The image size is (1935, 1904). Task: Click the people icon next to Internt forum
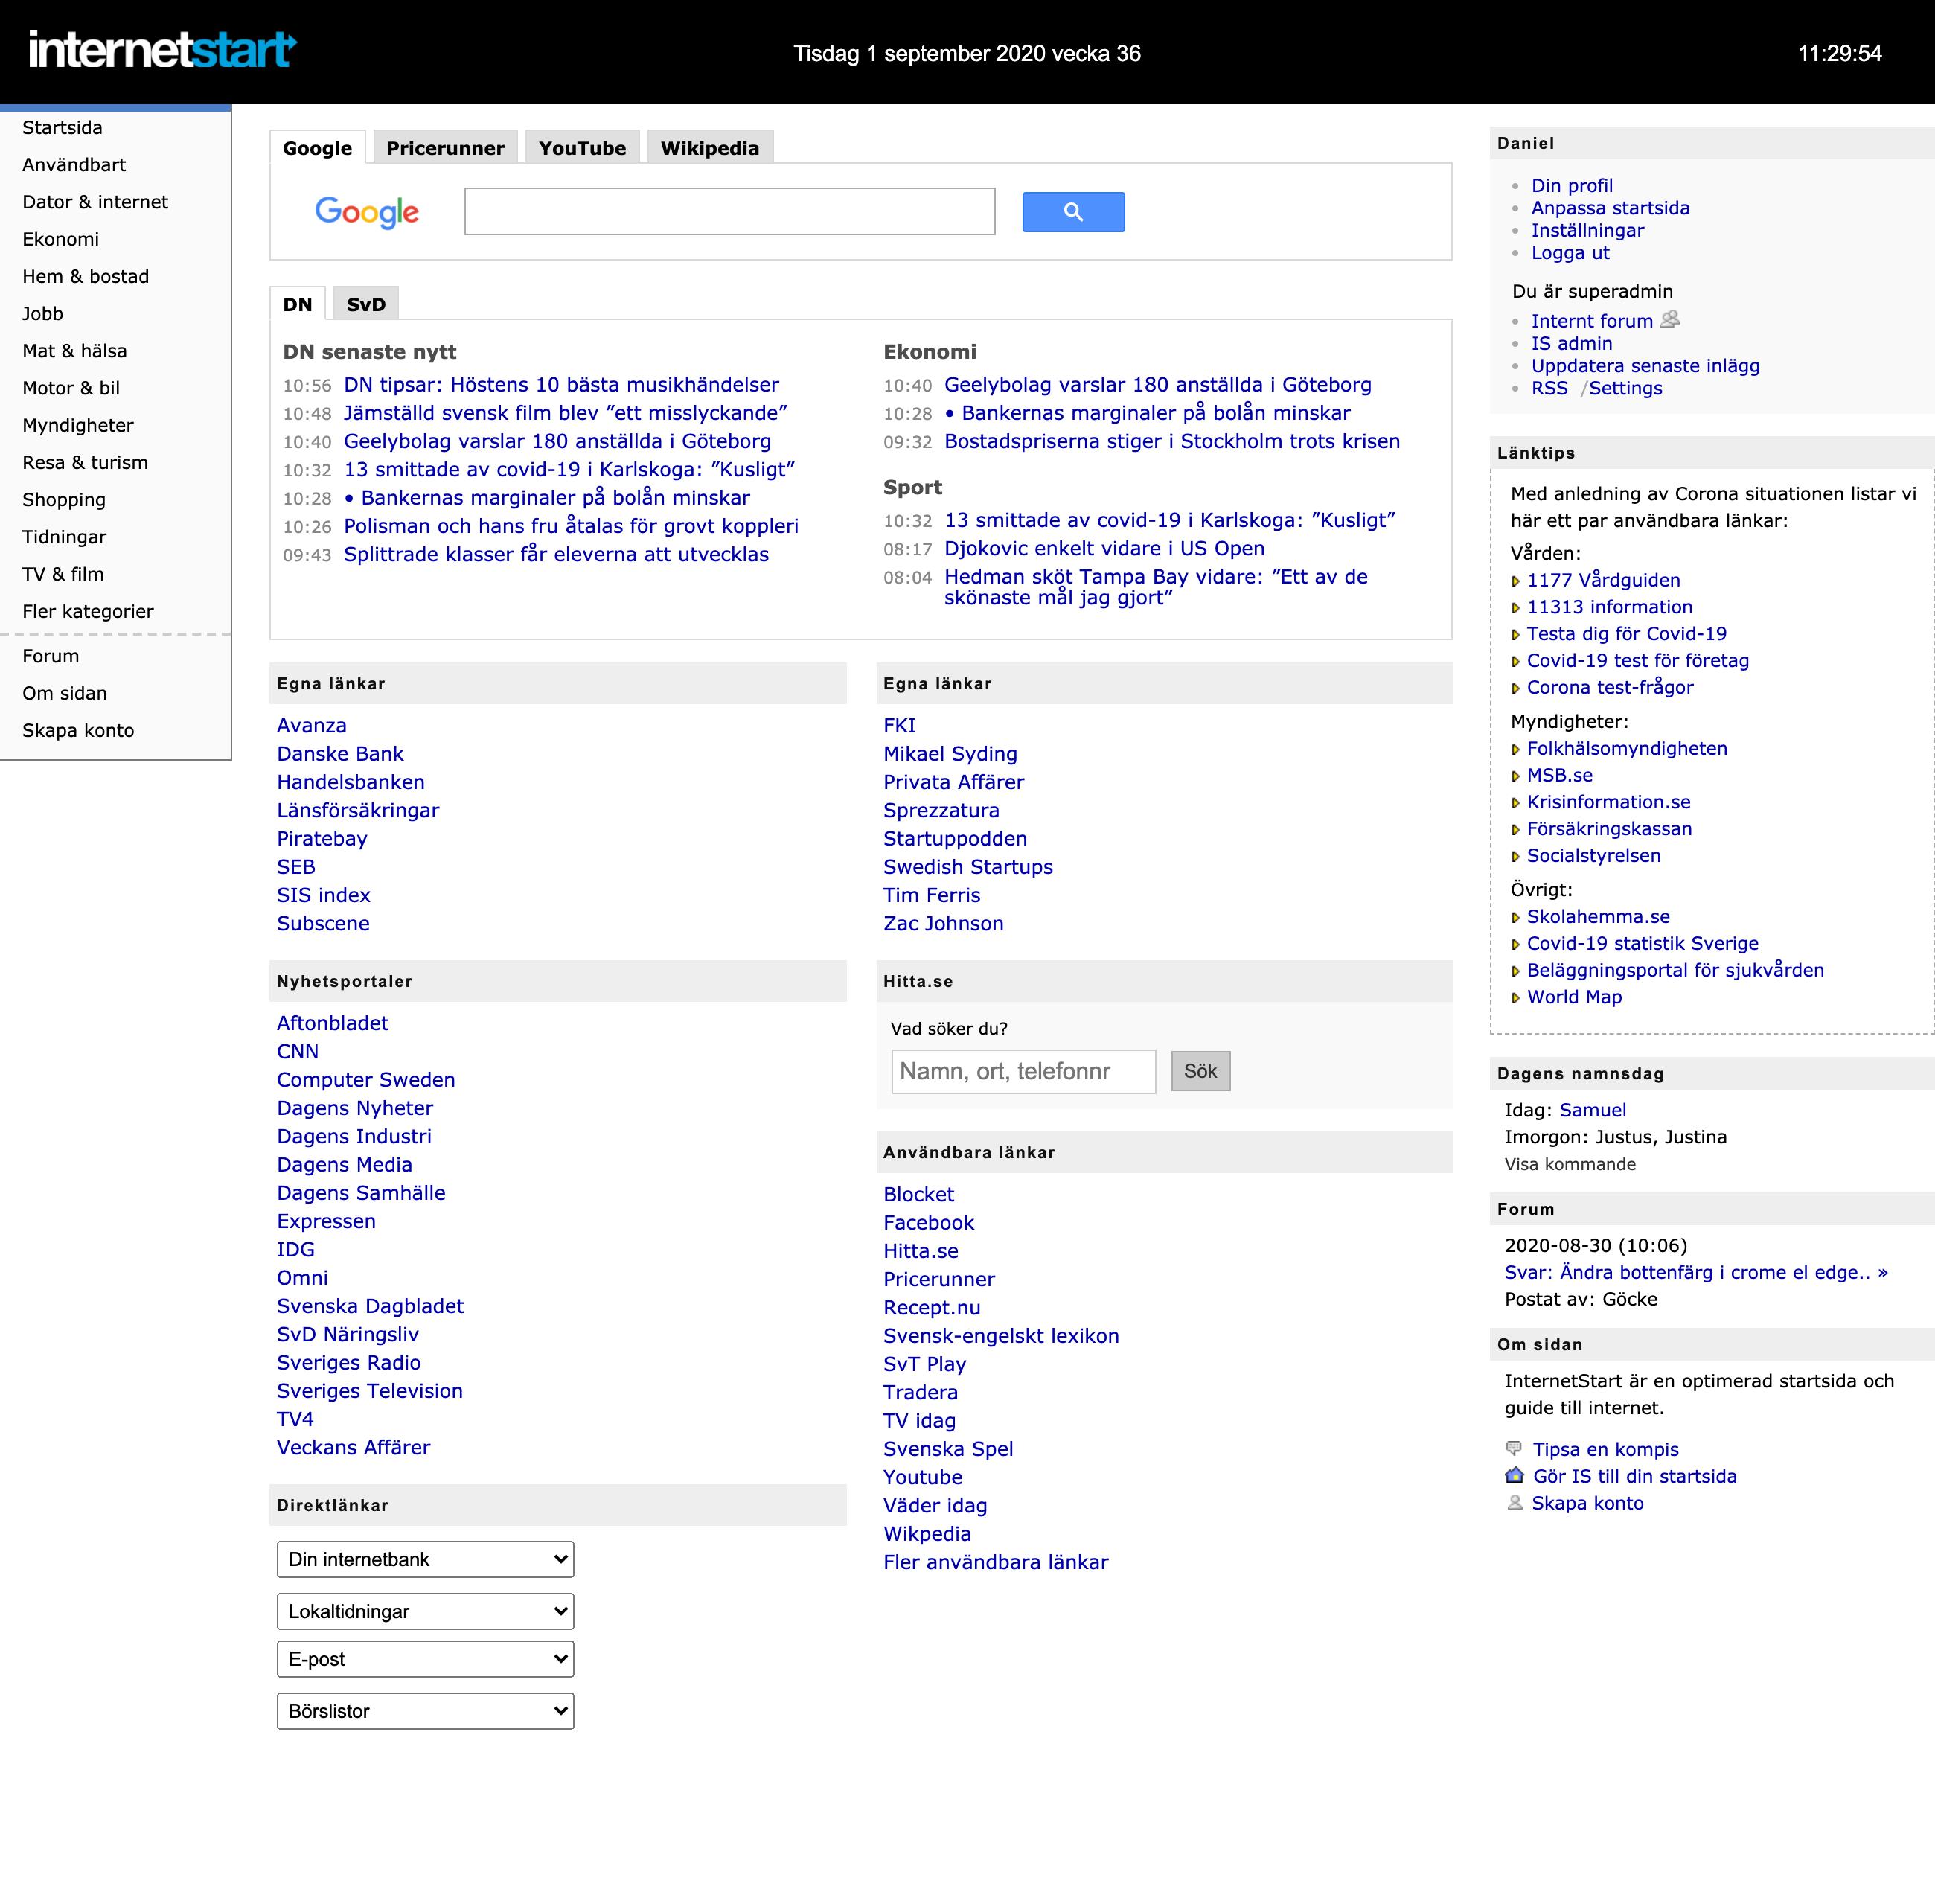click(x=1670, y=319)
